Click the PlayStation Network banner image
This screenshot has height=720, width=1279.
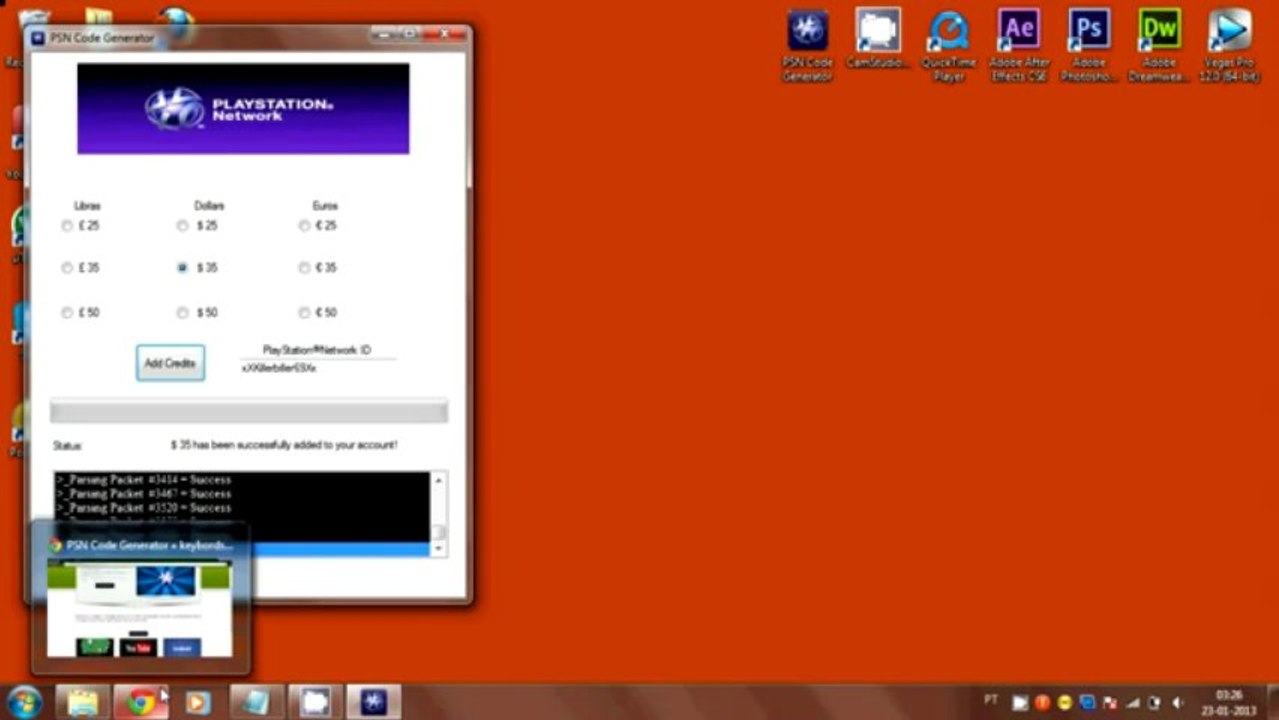[243, 108]
